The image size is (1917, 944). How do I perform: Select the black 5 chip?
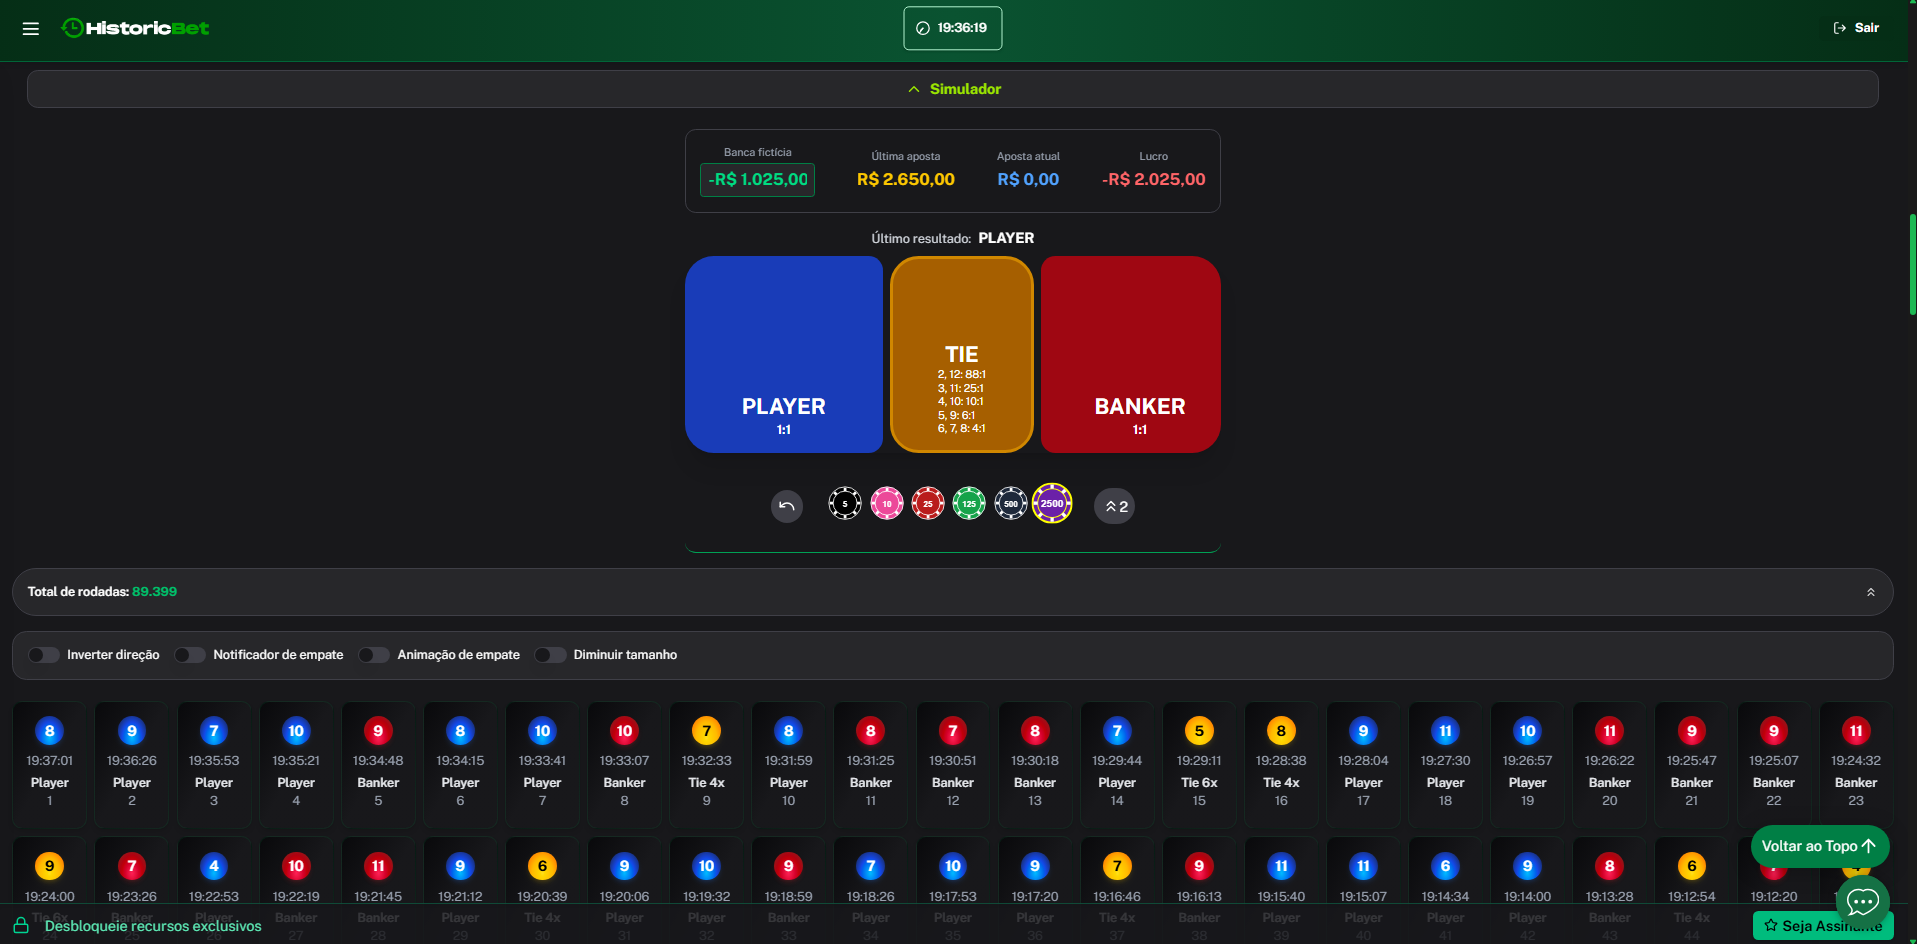tap(845, 503)
